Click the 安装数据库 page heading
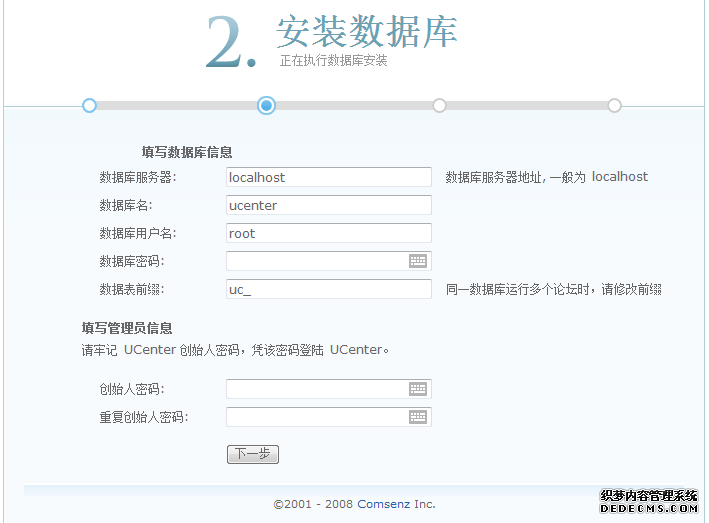The image size is (709, 523). click(366, 32)
